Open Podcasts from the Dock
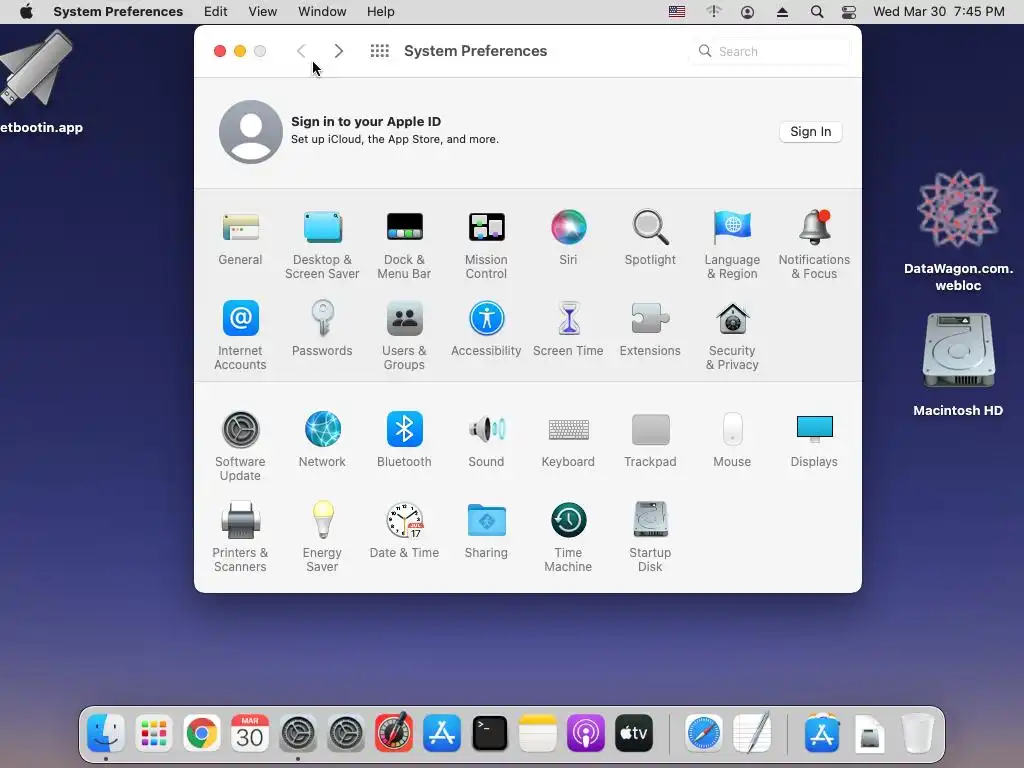The width and height of the screenshot is (1024, 768). click(586, 733)
